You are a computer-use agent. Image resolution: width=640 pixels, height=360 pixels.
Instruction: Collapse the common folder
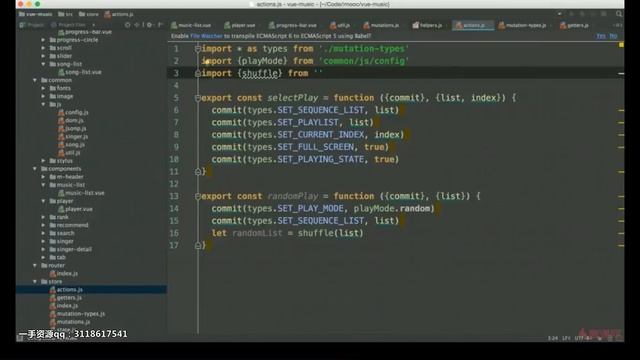(x=35, y=80)
